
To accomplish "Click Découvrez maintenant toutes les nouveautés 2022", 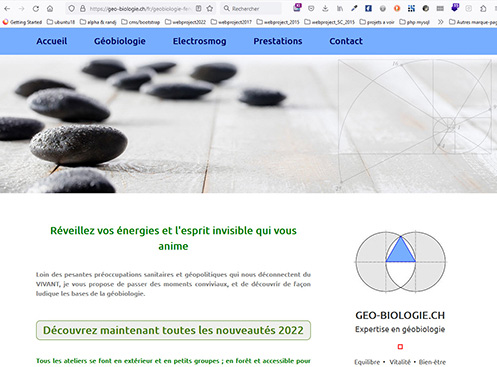I will [x=173, y=330].
